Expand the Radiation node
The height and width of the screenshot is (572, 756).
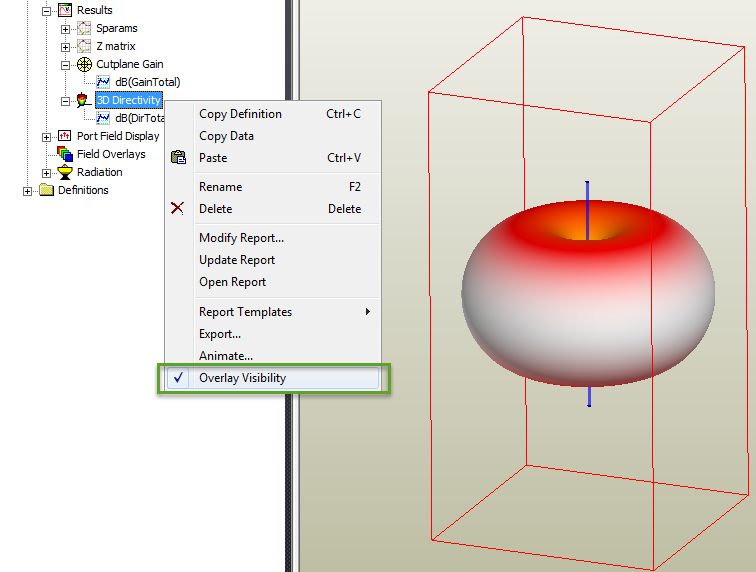point(46,173)
